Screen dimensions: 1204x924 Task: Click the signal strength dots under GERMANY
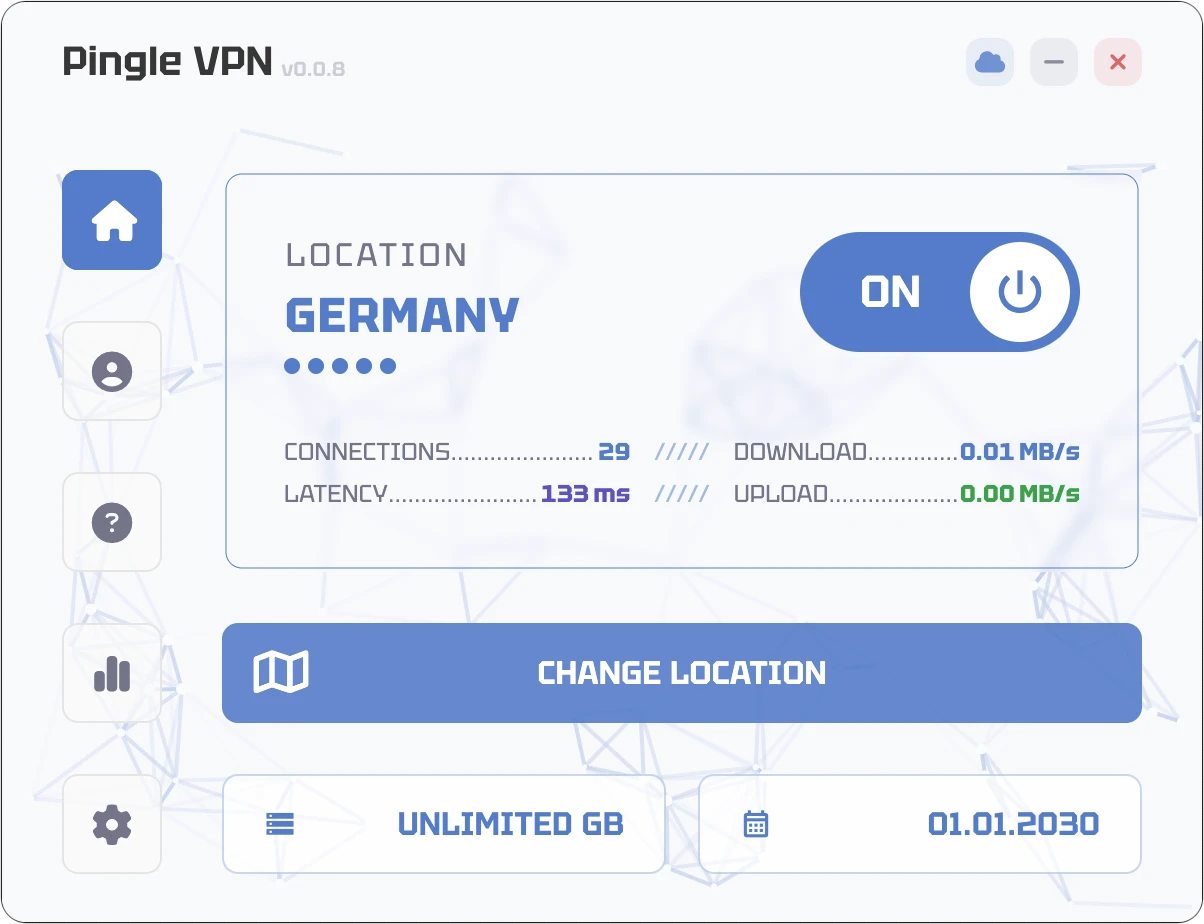point(340,366)
